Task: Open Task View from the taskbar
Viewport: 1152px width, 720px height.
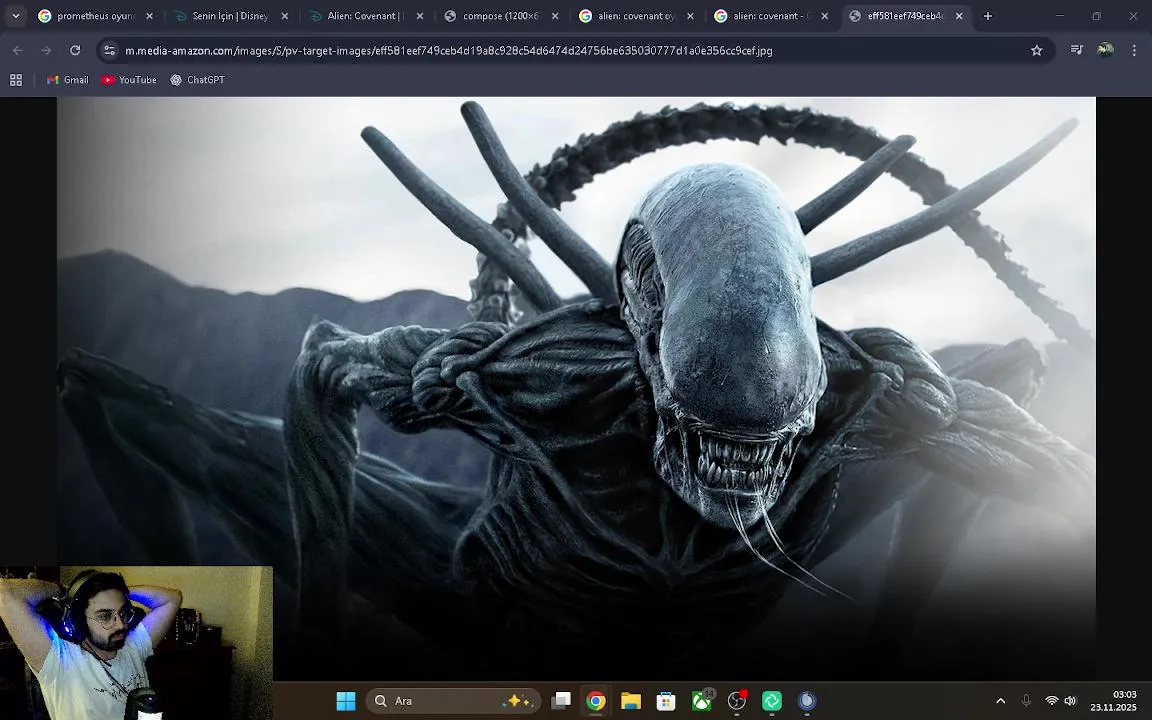Action: click(x=561, y=701)
